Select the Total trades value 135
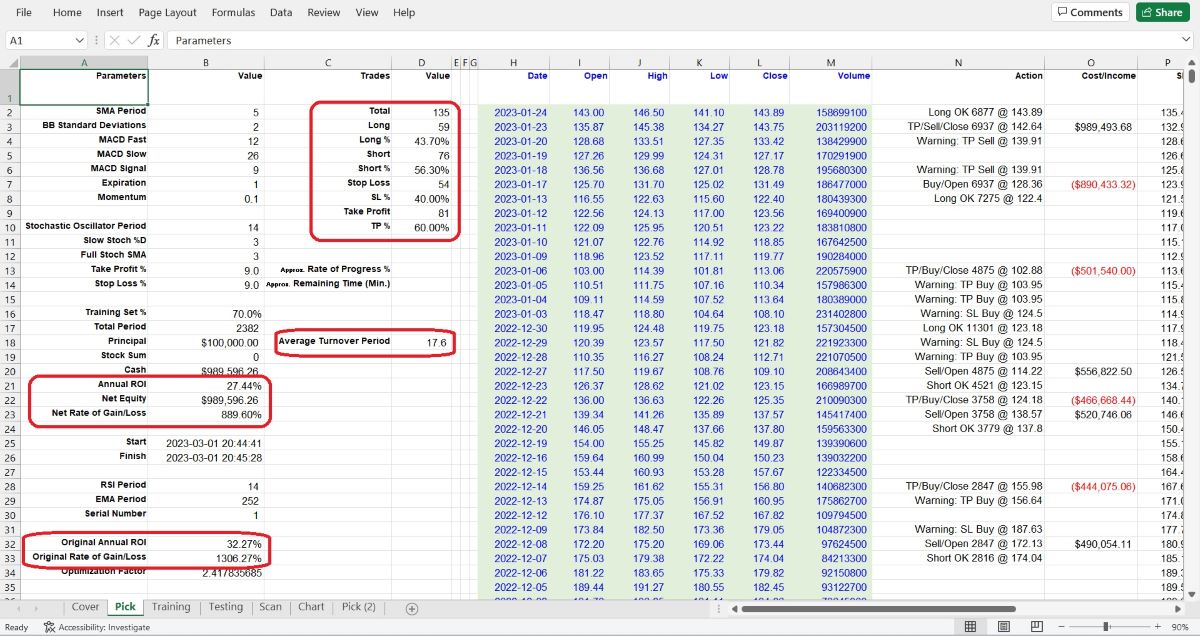This screenshot has height=636, width=1200. point(423,112)
